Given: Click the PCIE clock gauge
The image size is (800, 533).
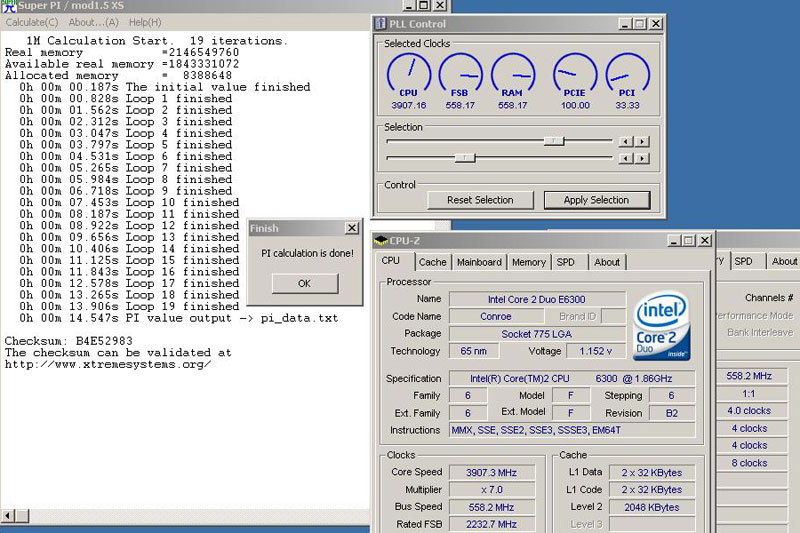Looking at the screenshot, I should (575, 75).
